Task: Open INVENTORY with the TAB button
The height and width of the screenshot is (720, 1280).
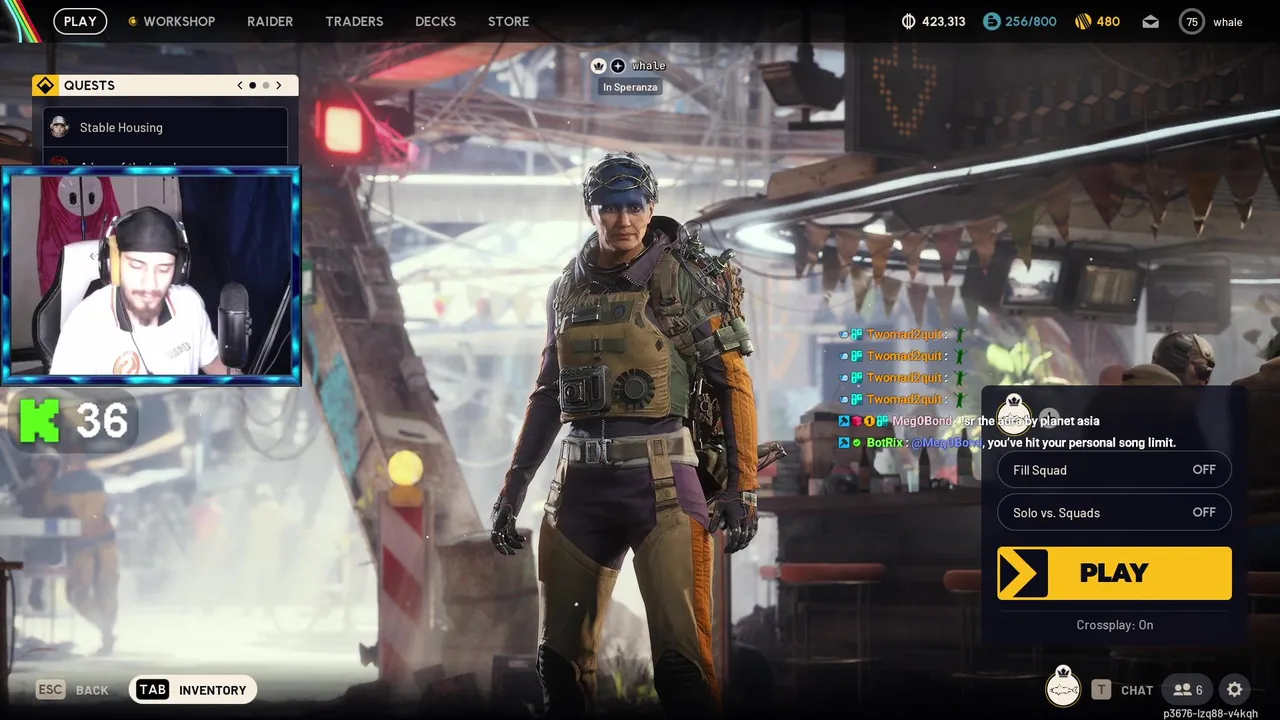Action: [193, 690]
